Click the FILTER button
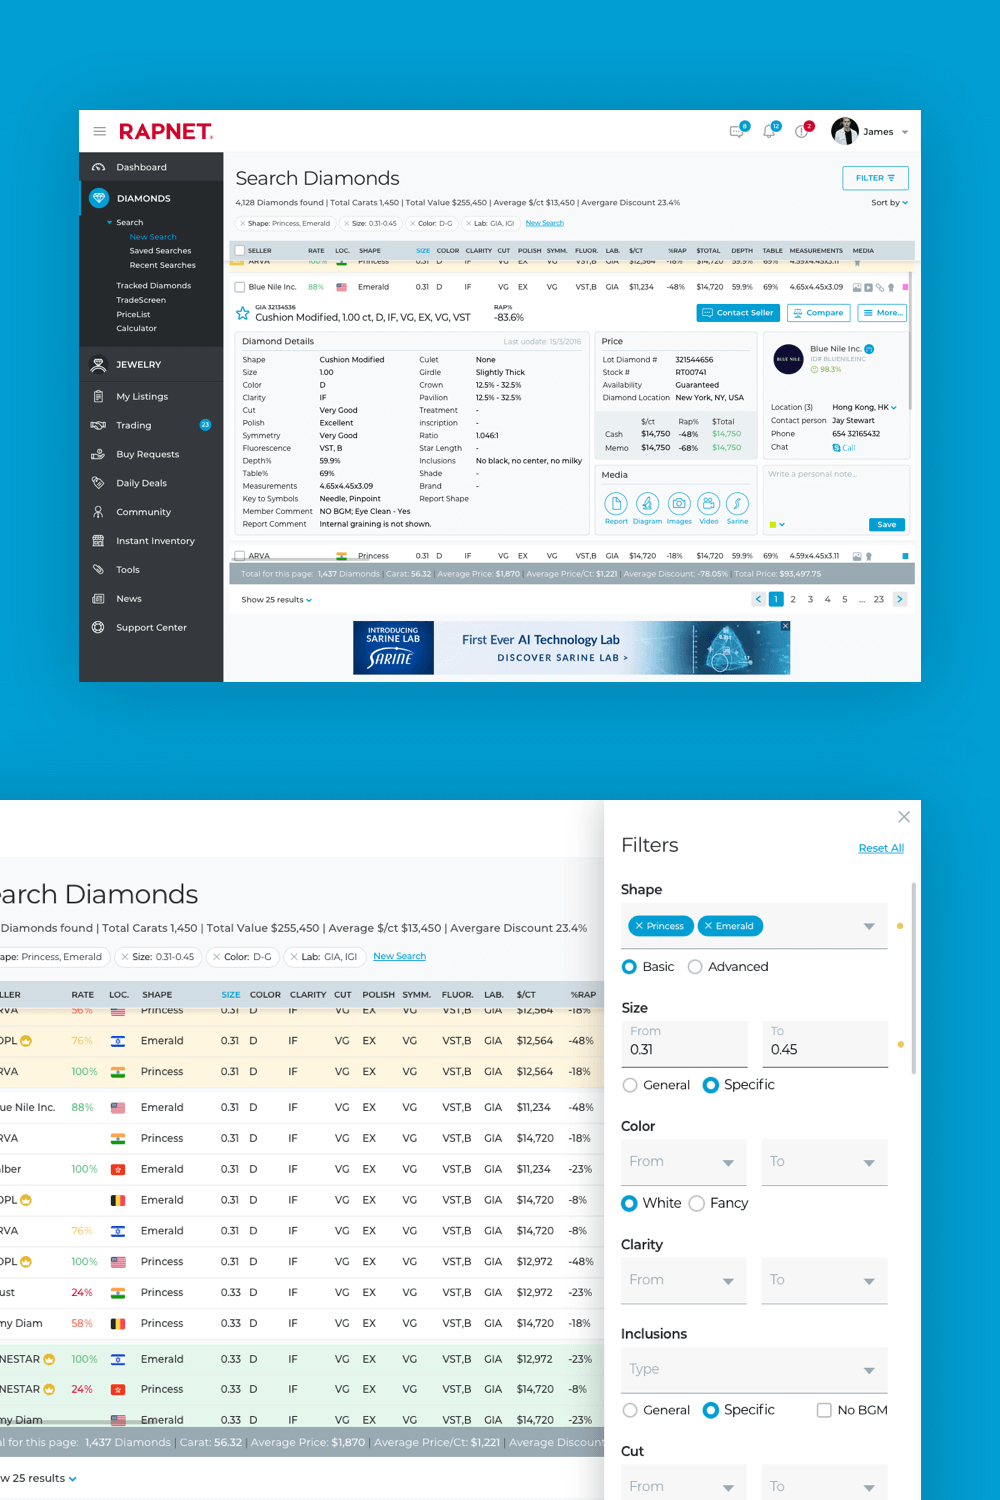This screenshot has height=1500, width=1000. pos(875,178)
